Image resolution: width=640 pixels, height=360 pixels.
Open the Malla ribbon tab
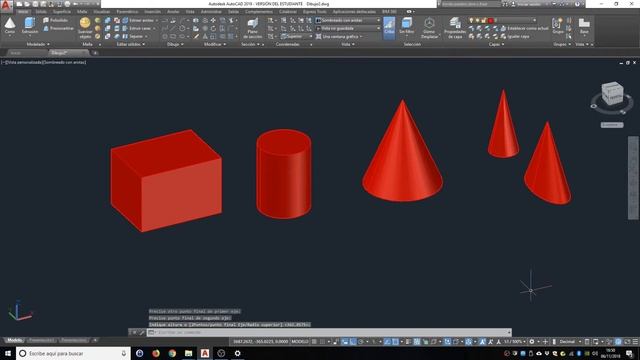(x=82, y=11)
